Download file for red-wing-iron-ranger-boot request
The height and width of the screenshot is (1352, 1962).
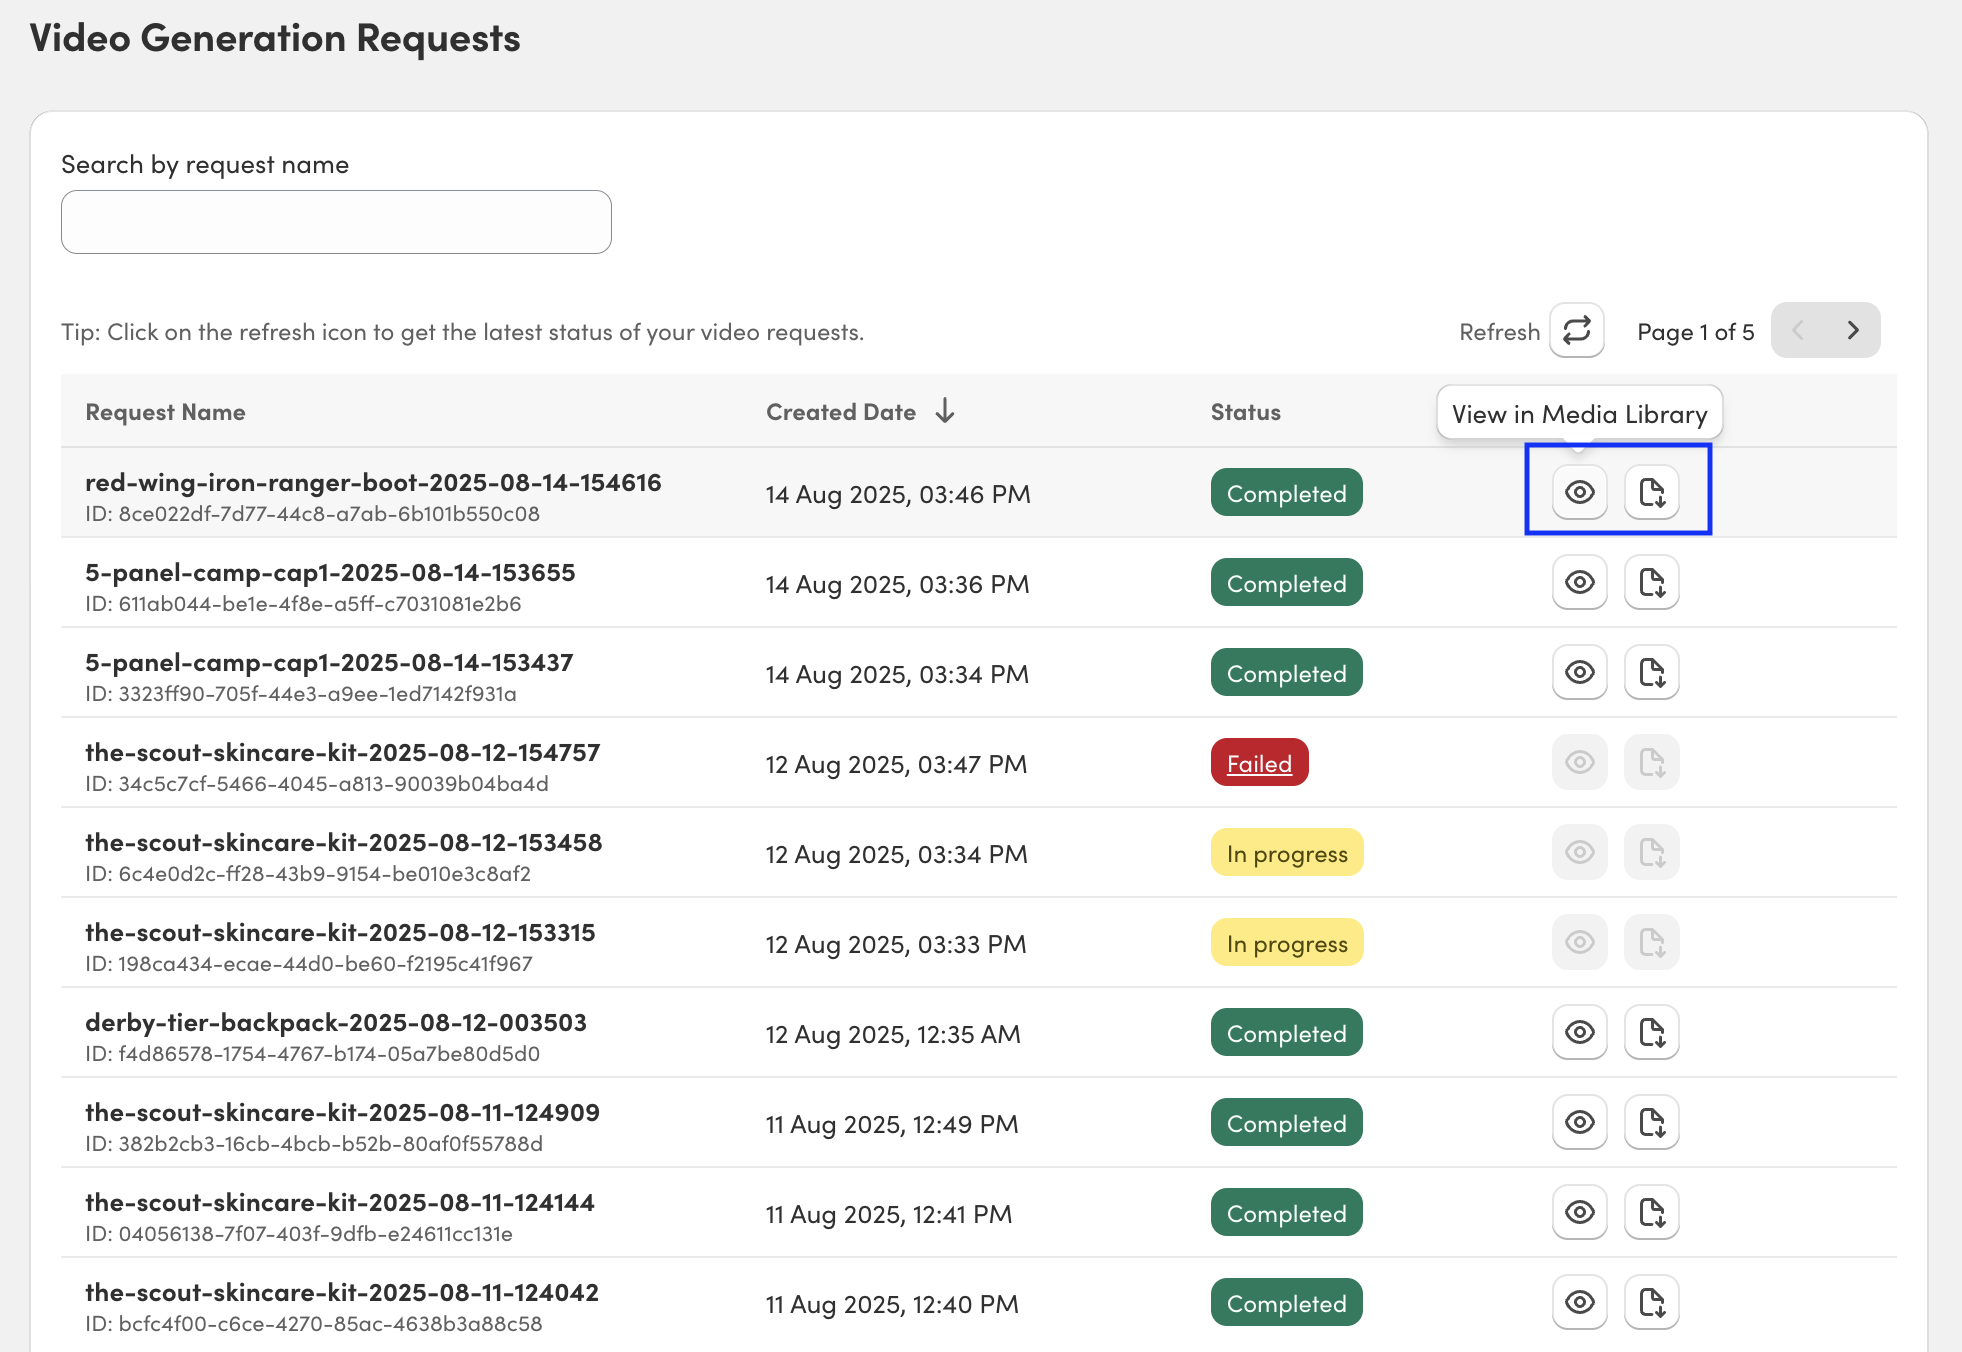pyautogui.click(x=1651, y=492)
